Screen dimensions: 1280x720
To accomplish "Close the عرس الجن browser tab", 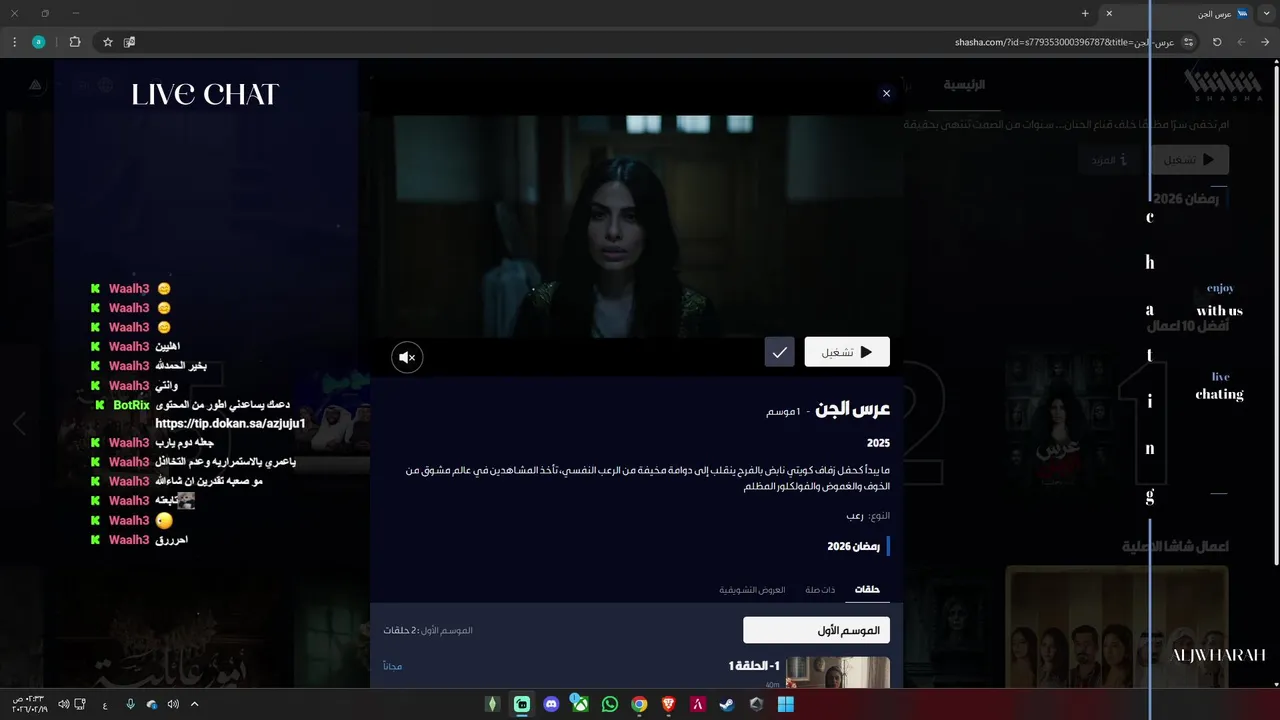I will pos(1109,13).
